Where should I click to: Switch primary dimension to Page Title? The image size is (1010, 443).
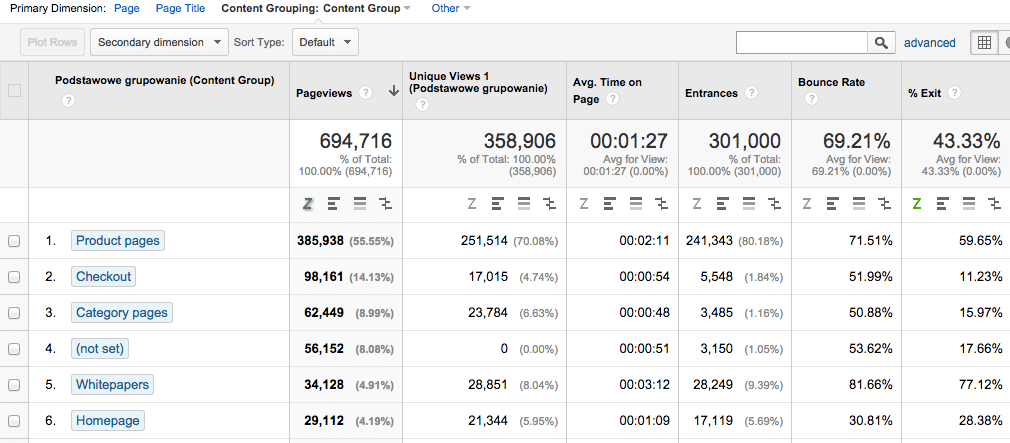point(181,8)
